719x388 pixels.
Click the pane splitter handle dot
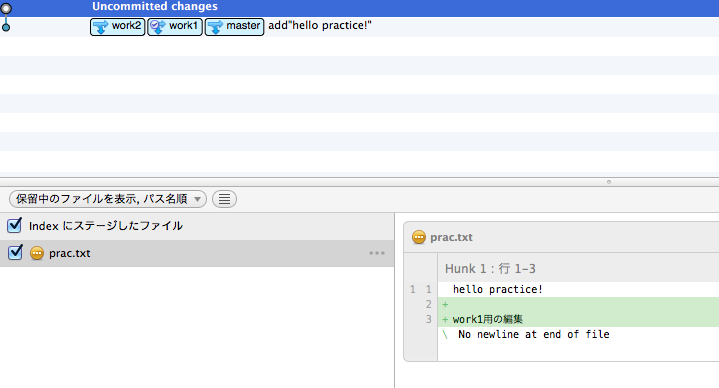[609, 182]
